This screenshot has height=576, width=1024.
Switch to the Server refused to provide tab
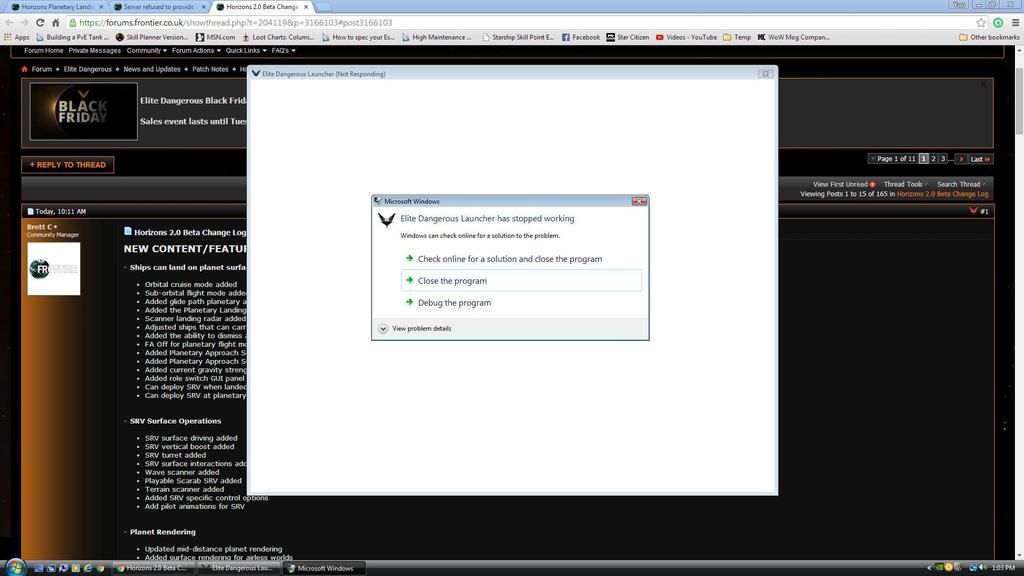pyautogui.click(x=158, y=7)
